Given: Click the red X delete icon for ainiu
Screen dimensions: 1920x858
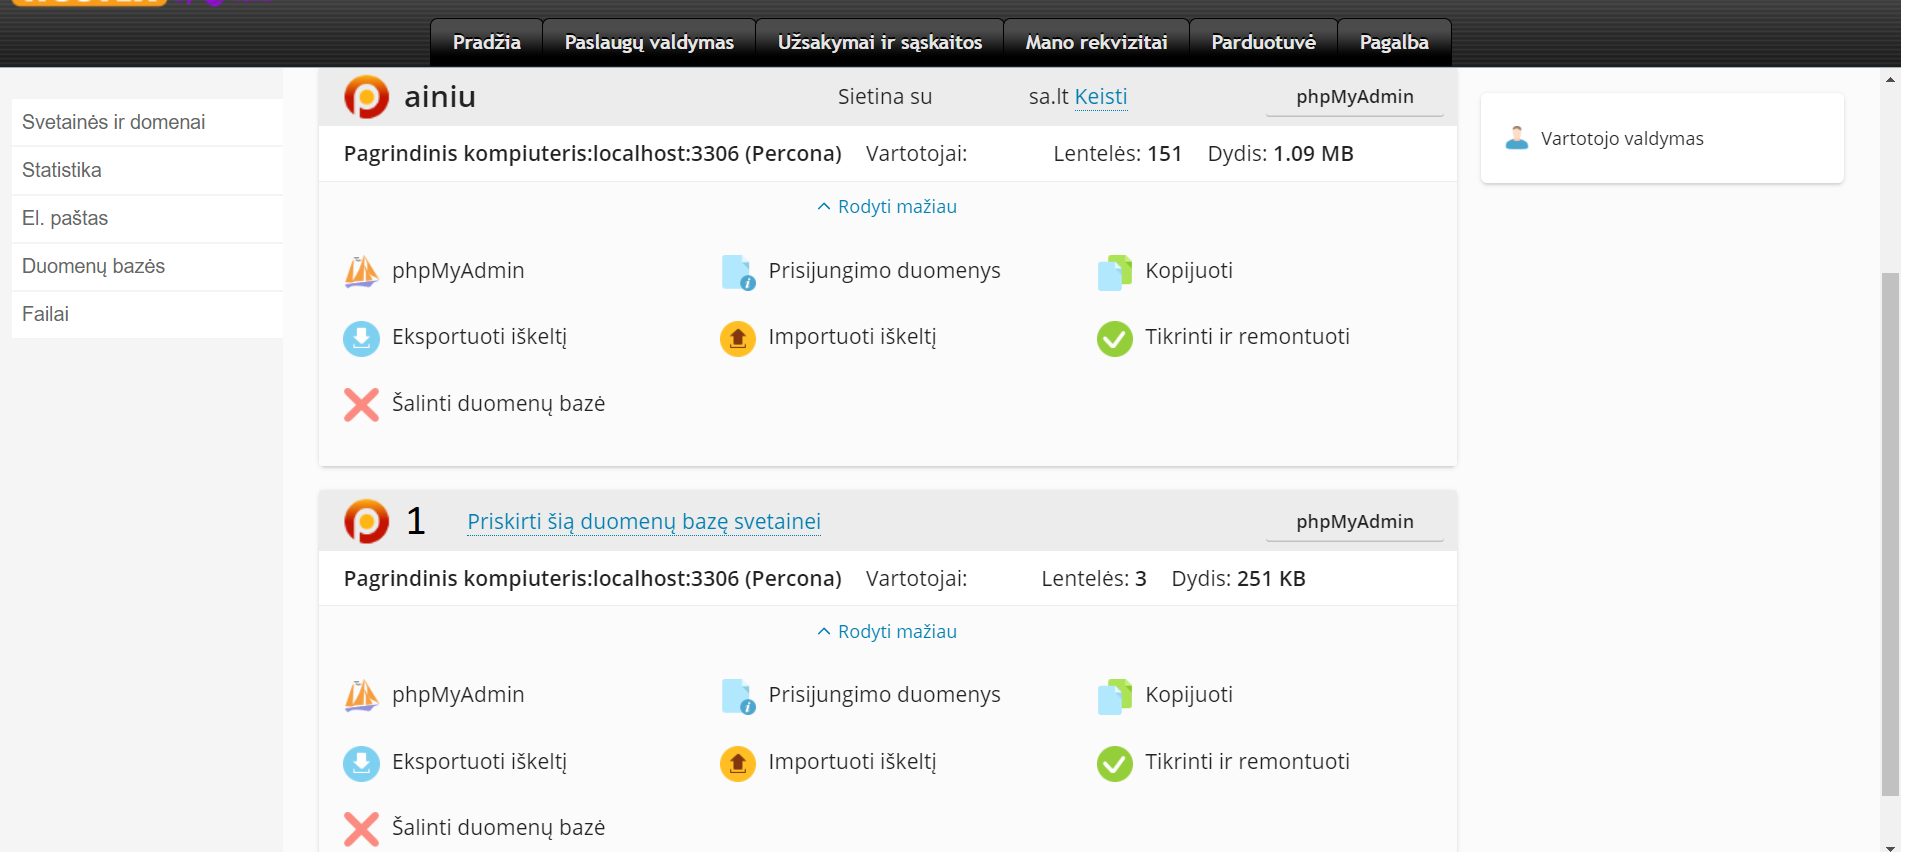Looking at the screenshot, I should click(x=361, y=405).
